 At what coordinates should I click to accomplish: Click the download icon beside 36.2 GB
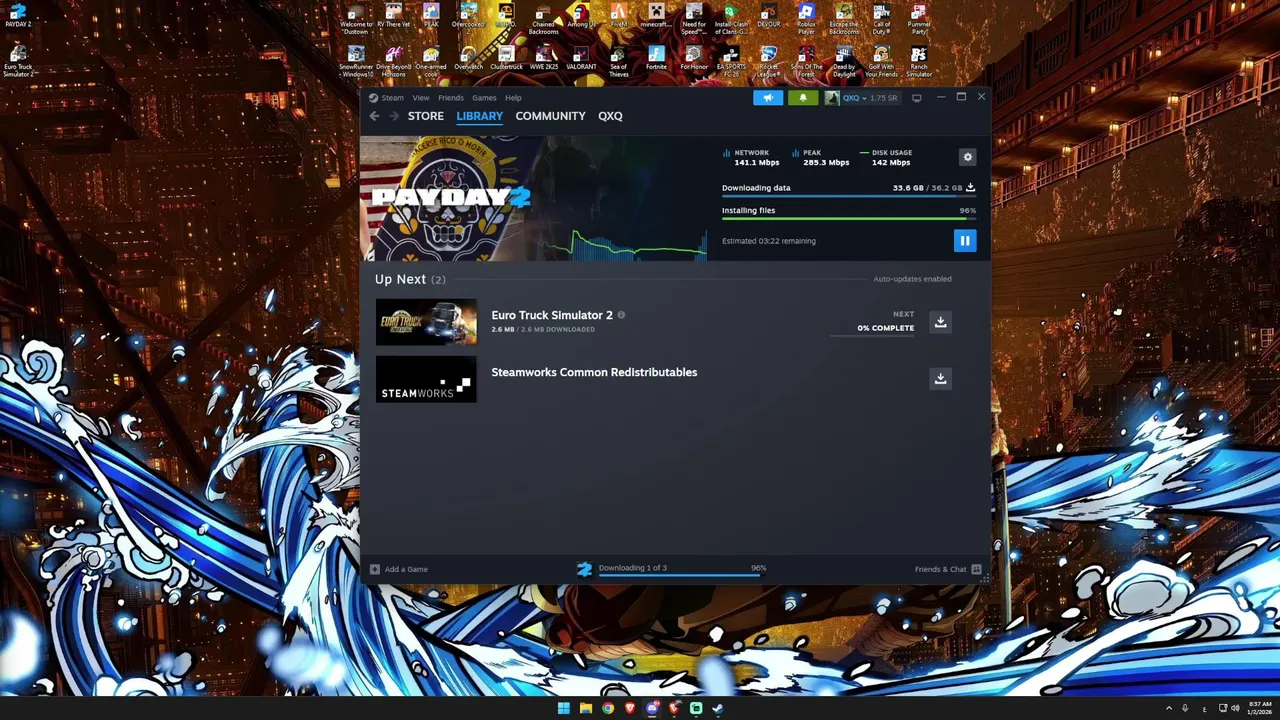970,187
